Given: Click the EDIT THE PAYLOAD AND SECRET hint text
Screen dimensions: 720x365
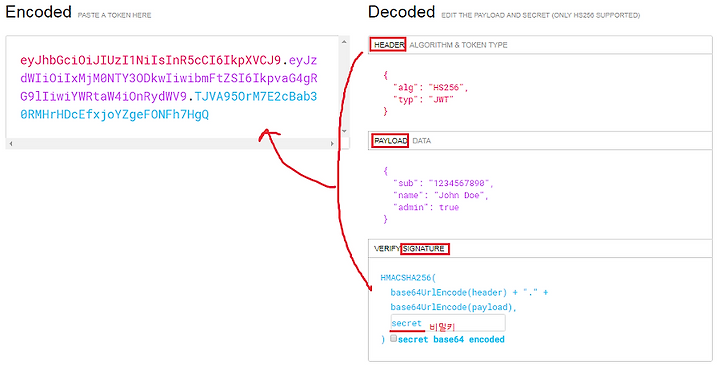Looking at the screenshot, I should (x=540, y=15).
